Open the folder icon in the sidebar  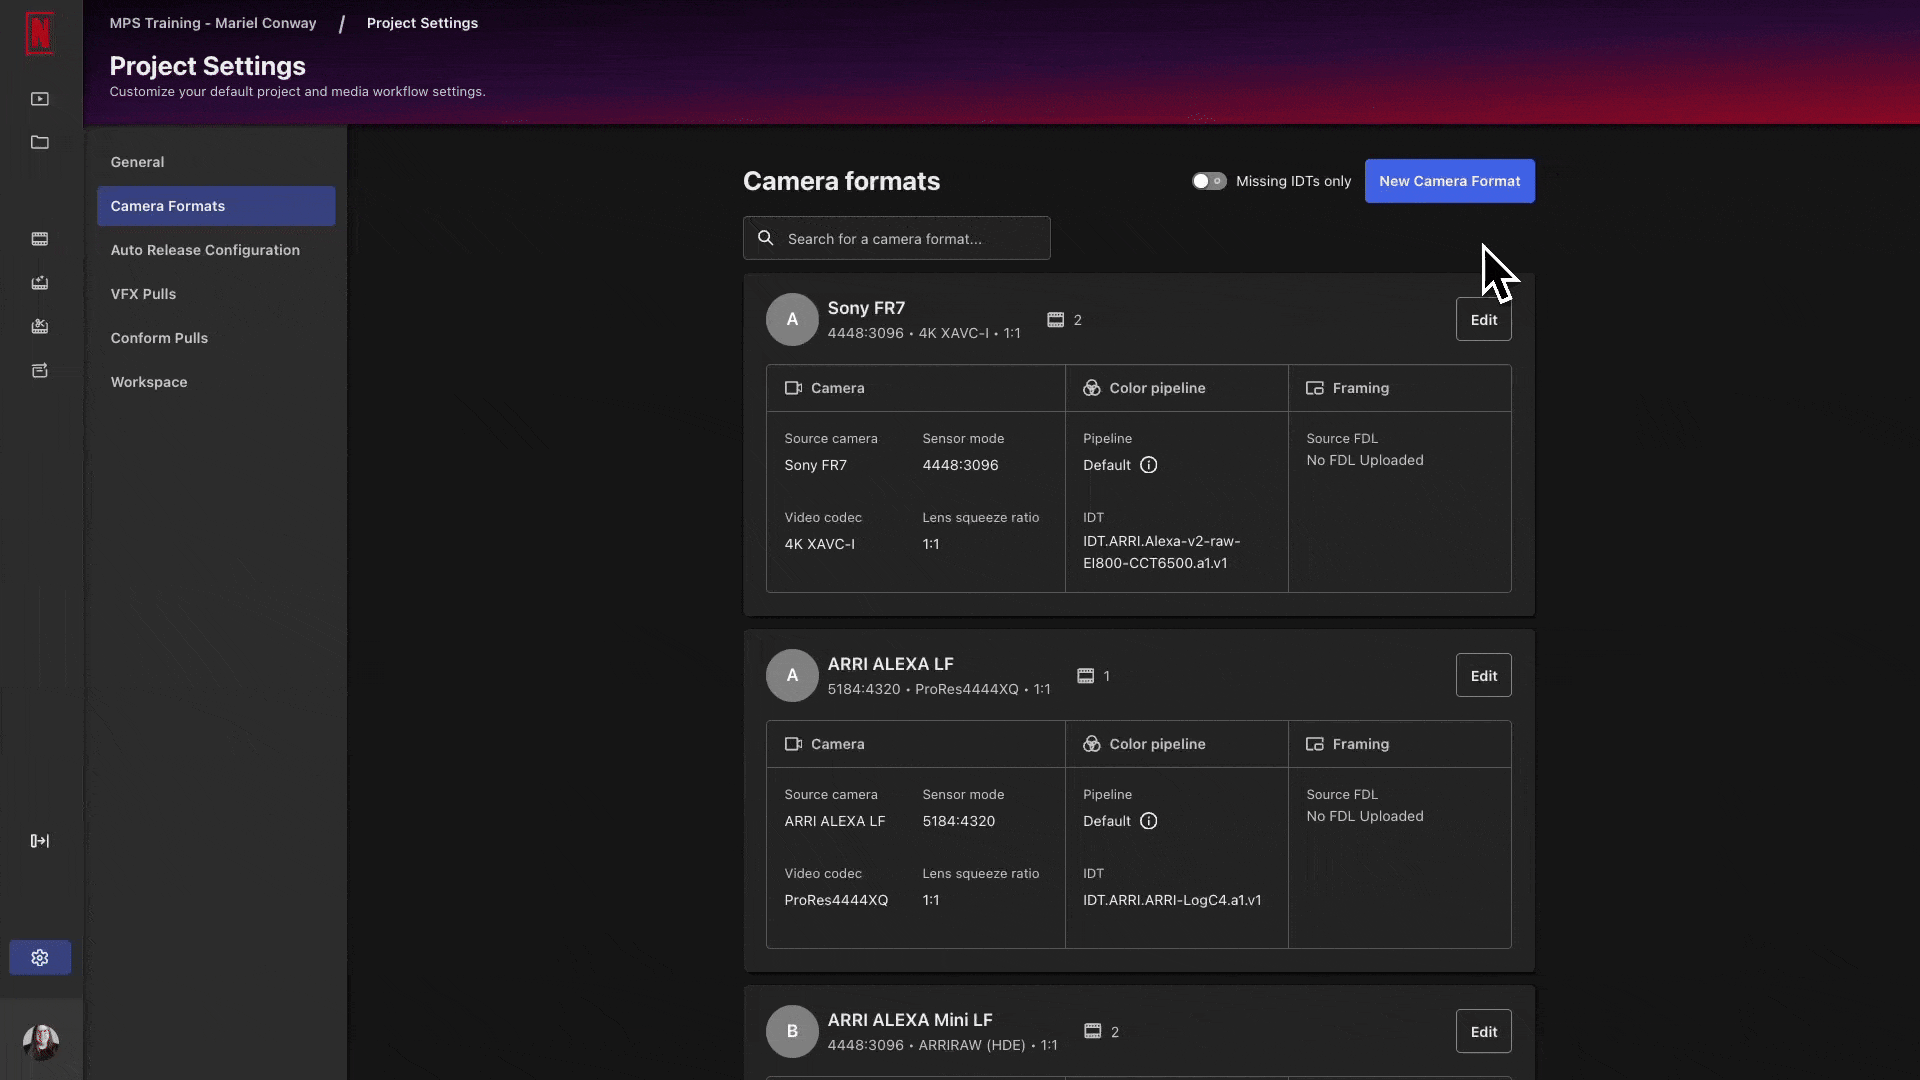coord(40,142)
